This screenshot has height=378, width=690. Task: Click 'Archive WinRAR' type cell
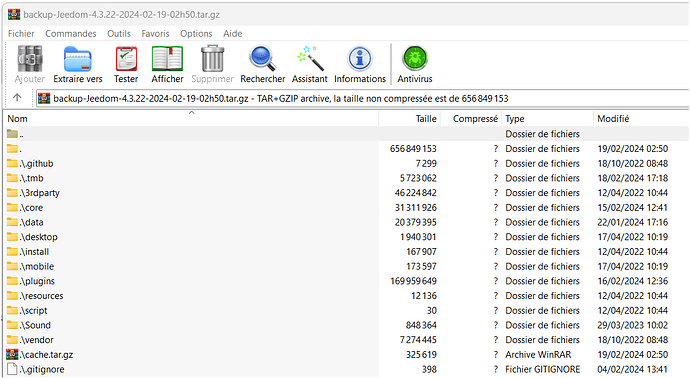[x=538, y=355]
